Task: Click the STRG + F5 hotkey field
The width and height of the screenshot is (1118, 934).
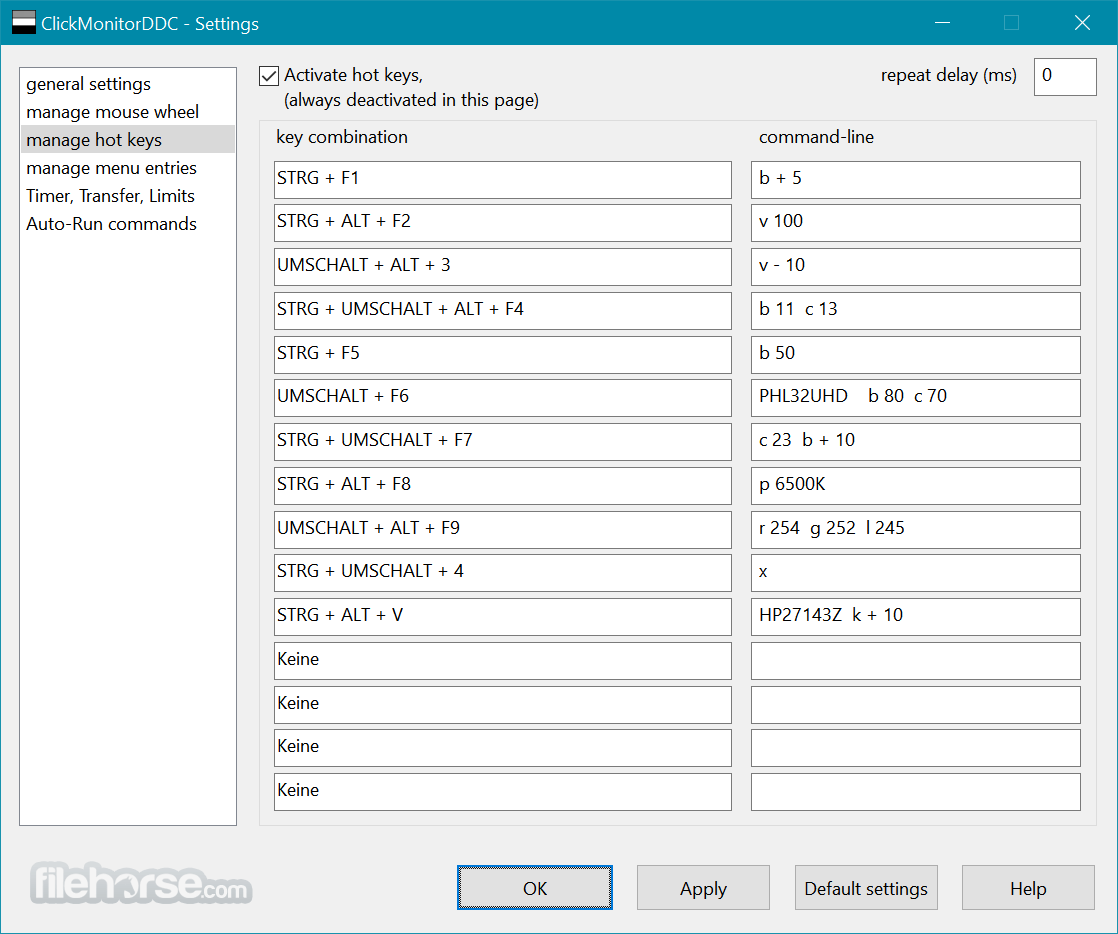Action: coord(503,354)
